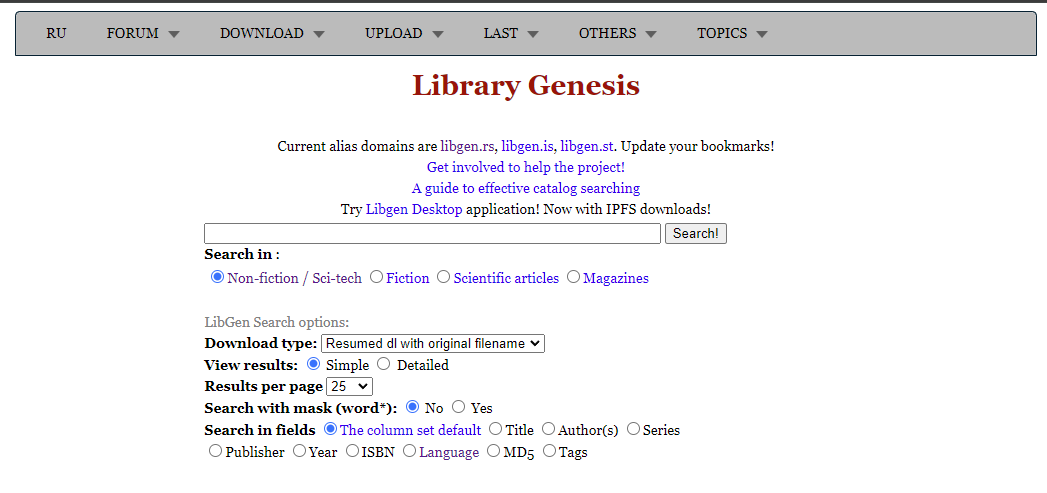Click the main search text box
Image resolution: width=1047 pixels, height=493 pixels.
pos(432,233)
